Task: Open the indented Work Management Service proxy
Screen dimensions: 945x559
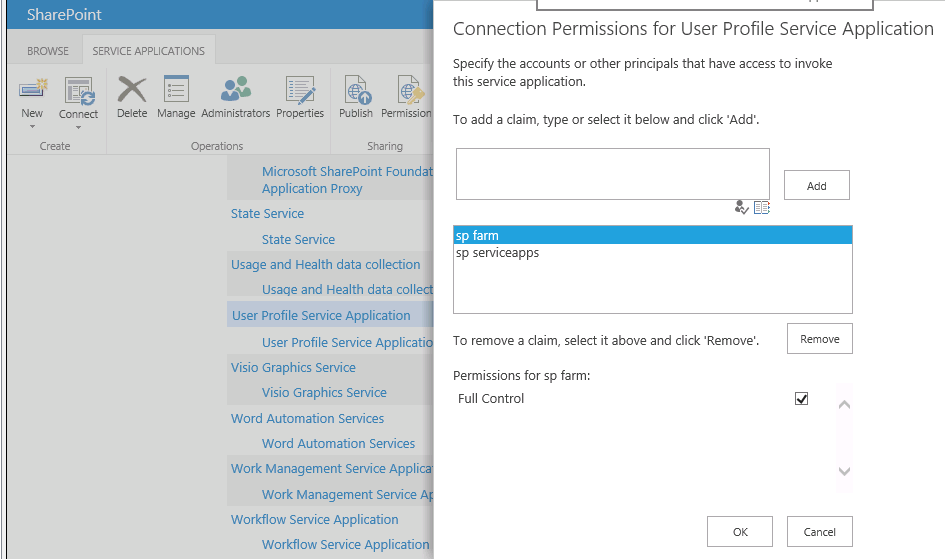Action: tap(347, 495)
